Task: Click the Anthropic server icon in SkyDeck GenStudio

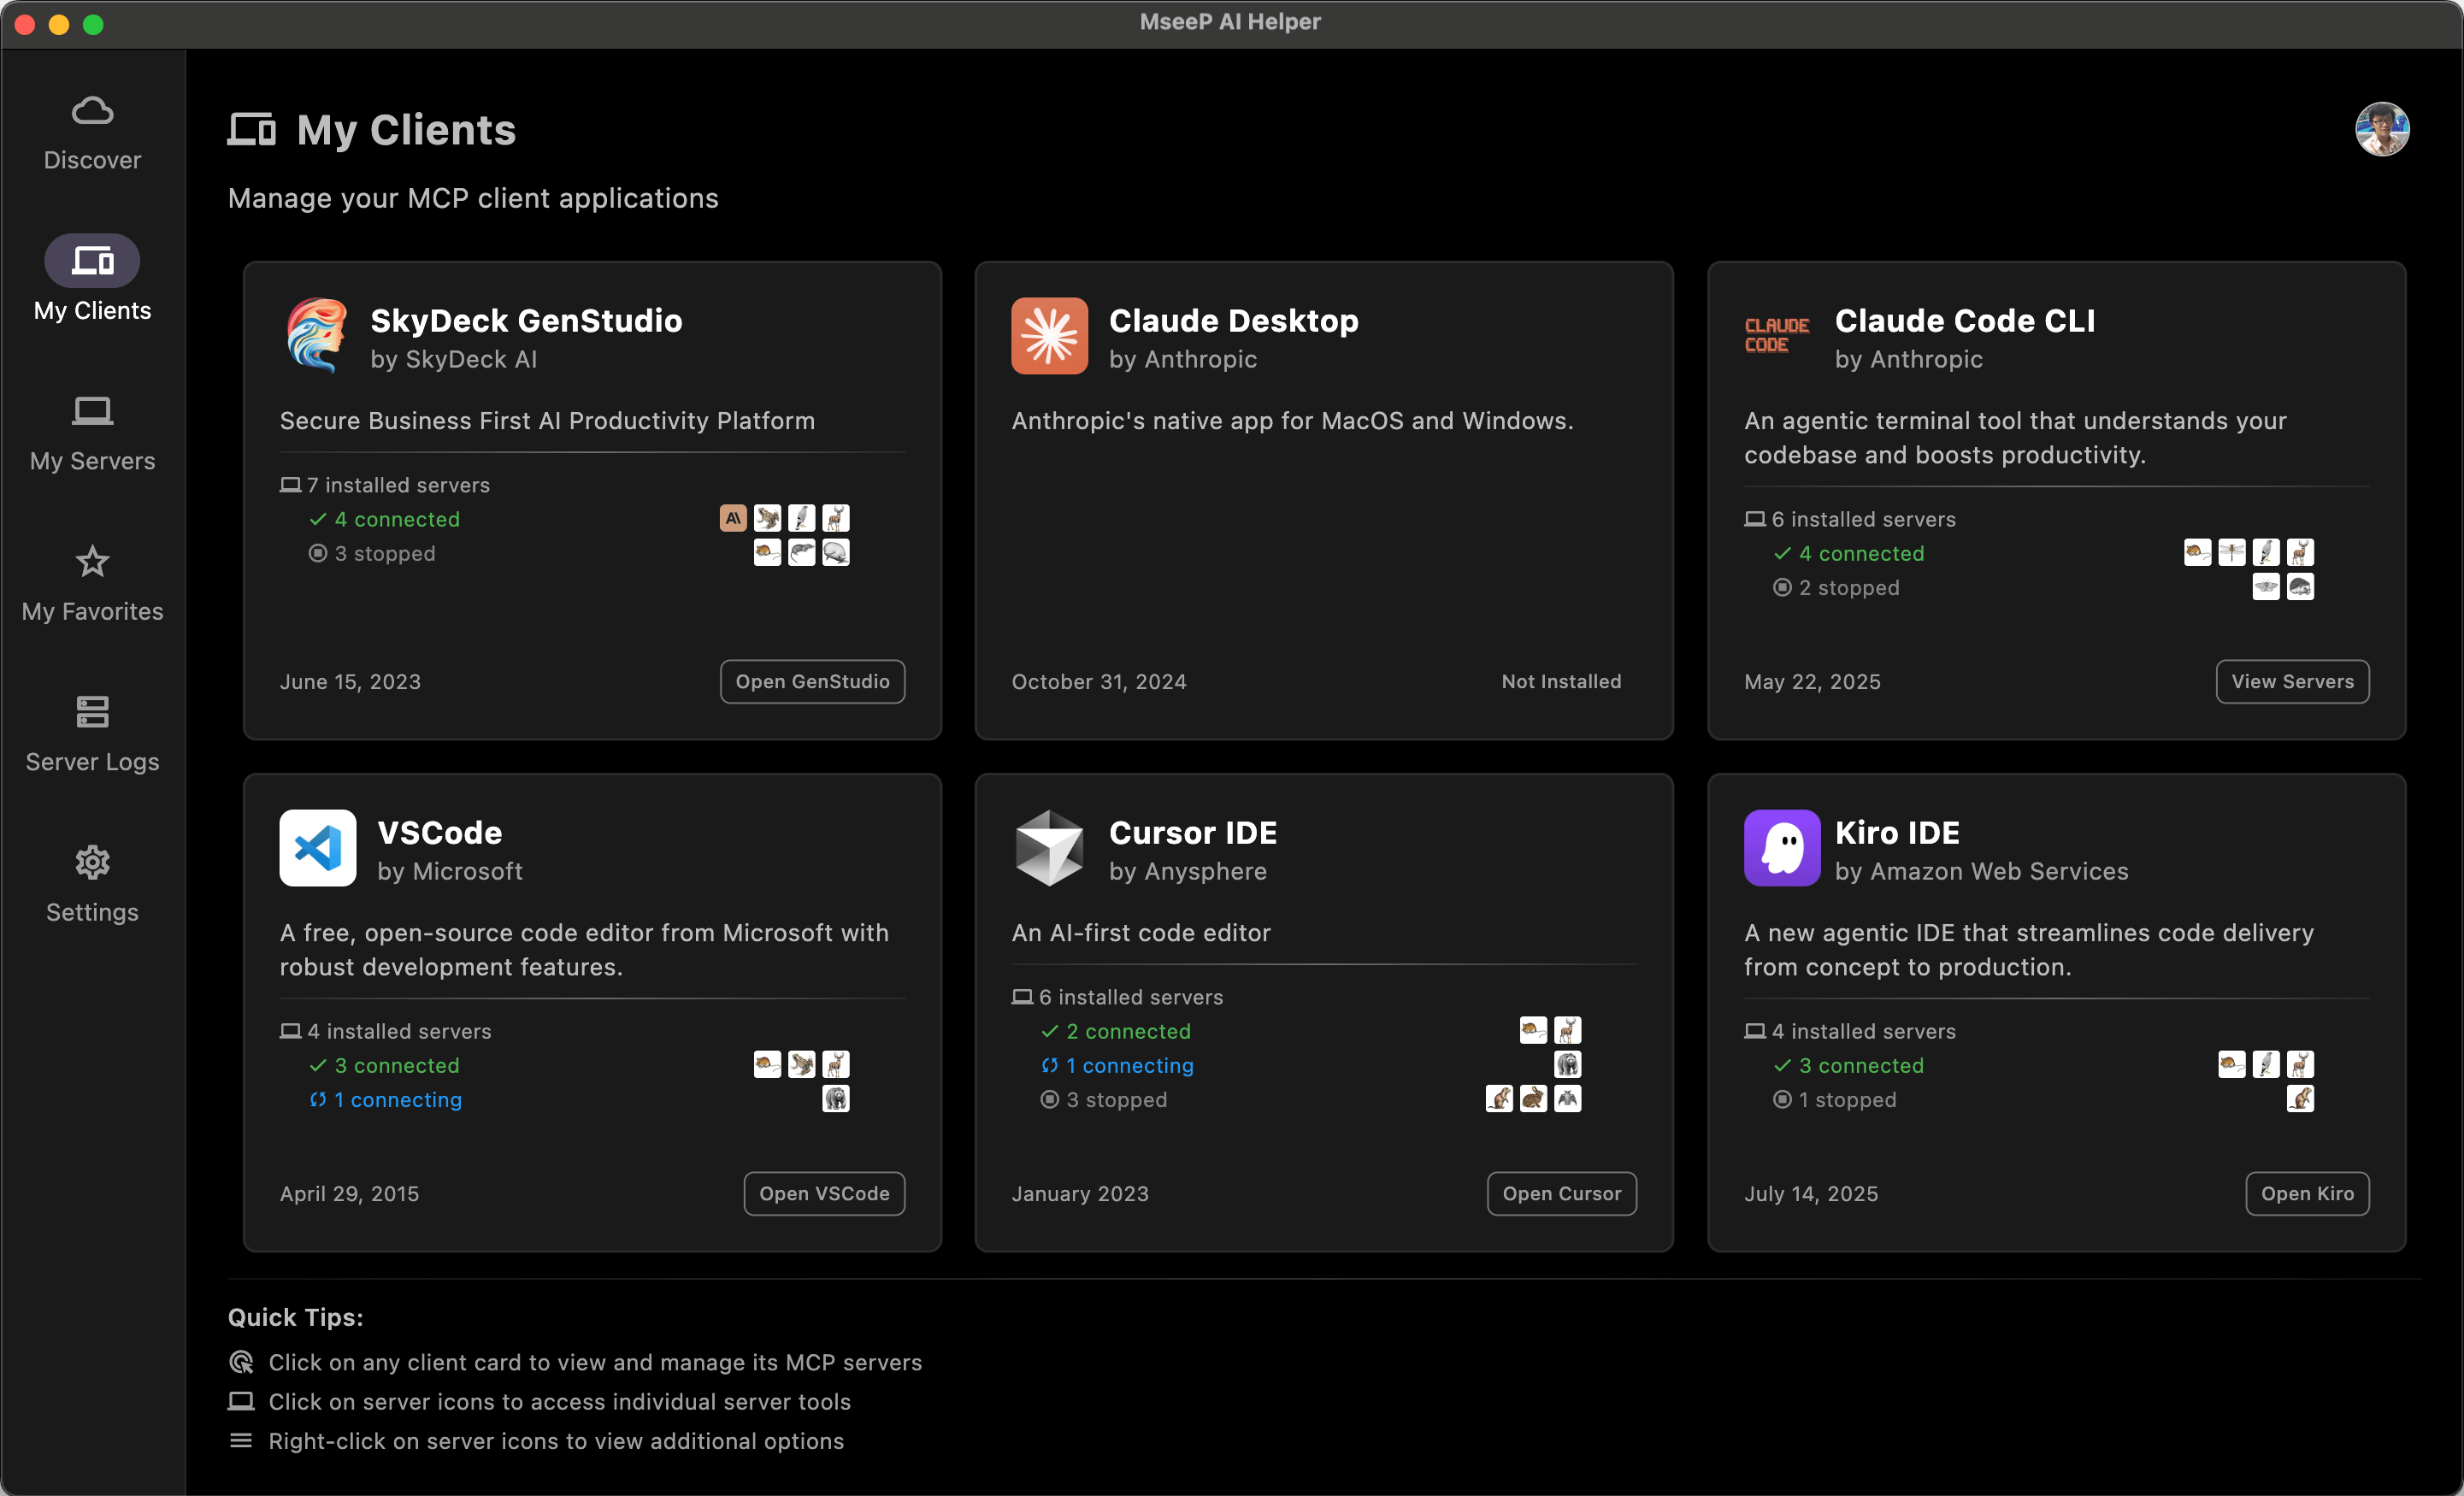Action: tap(733, 518)
